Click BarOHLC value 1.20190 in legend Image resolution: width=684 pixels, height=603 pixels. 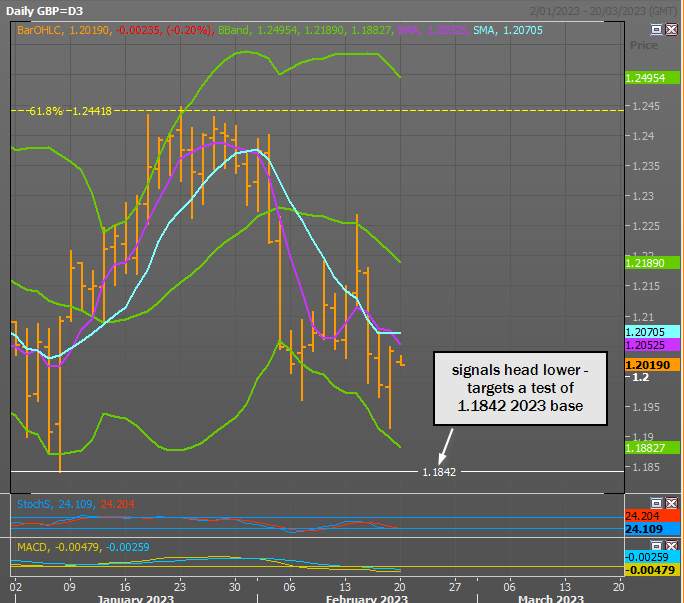[89, 31]
